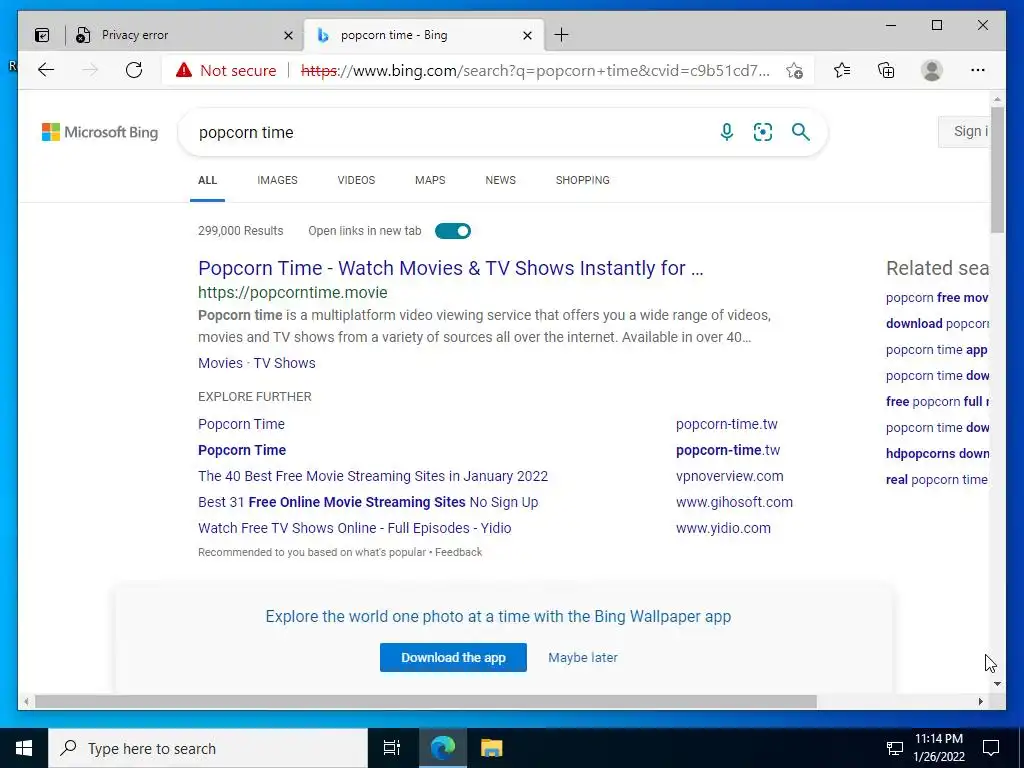The height and width of the screenshot is (768, 1024).
Task: Switch to MAPS results
Action: click(x=430, y=180)
